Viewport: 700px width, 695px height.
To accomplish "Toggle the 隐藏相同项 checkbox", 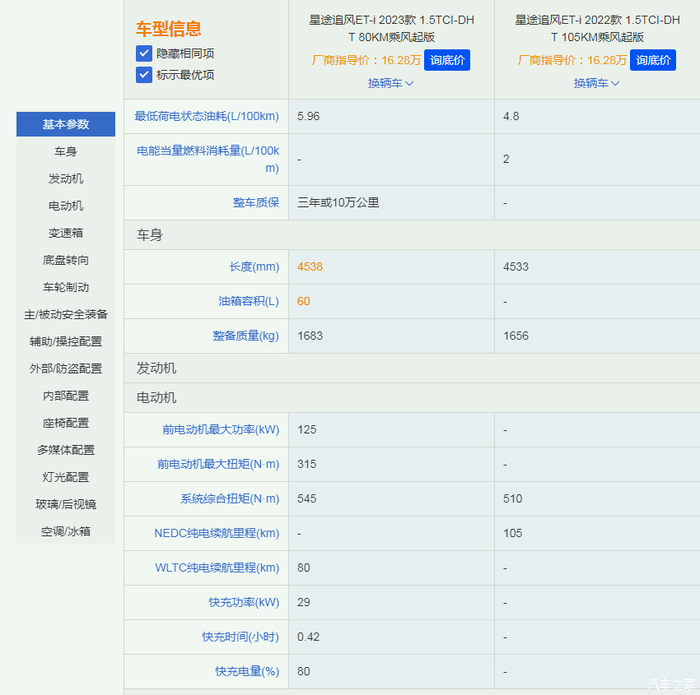I will [144, 53].
